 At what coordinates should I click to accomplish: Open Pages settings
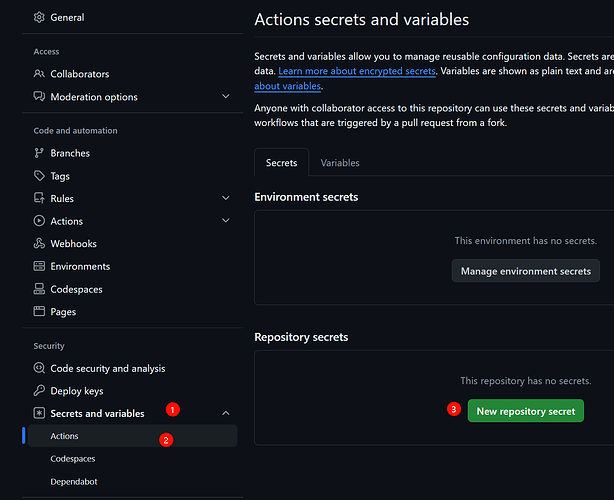pyautogui.click(x=63, y=312)
